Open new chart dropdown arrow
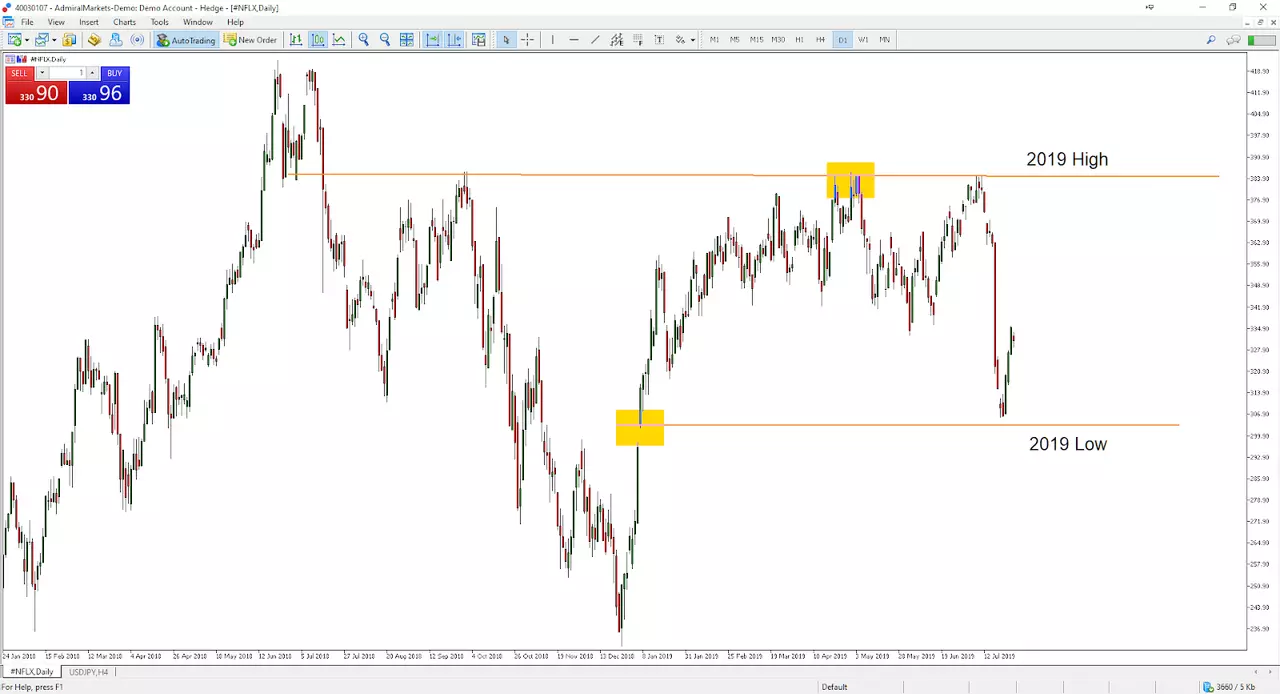 pos(27,40)
